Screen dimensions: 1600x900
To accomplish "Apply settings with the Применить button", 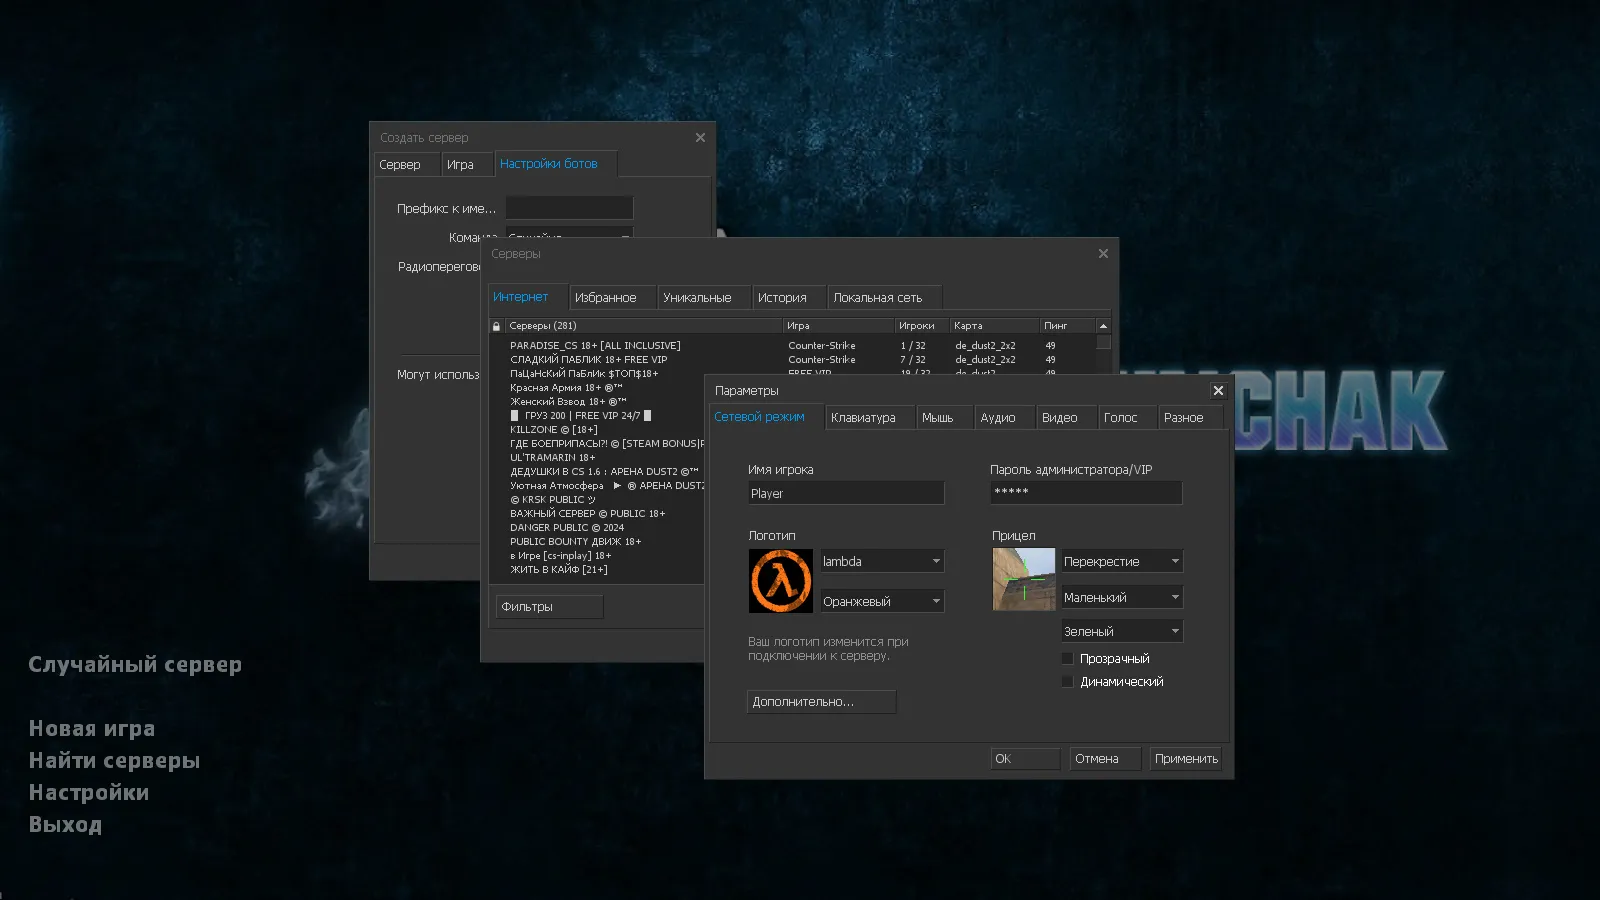I will (x=1186, y=758).
